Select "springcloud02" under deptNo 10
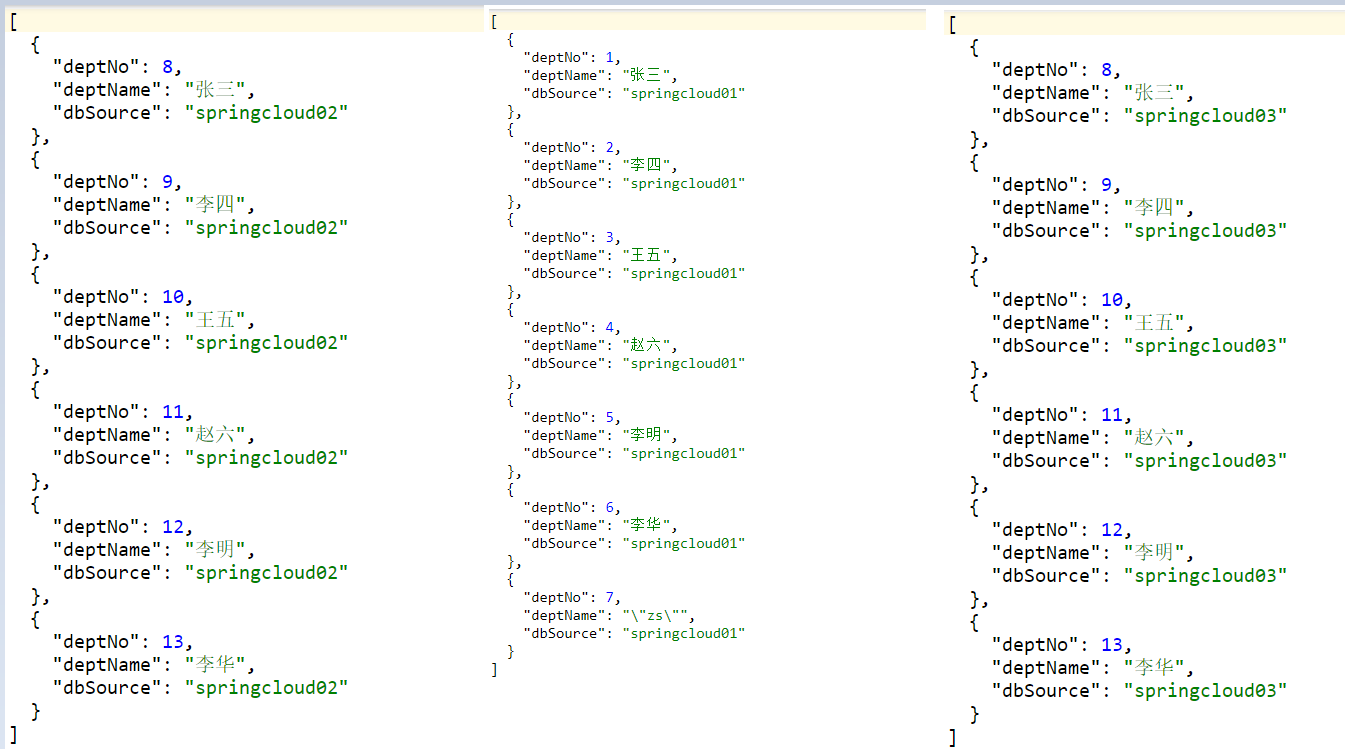 click(x=266, y=343)
